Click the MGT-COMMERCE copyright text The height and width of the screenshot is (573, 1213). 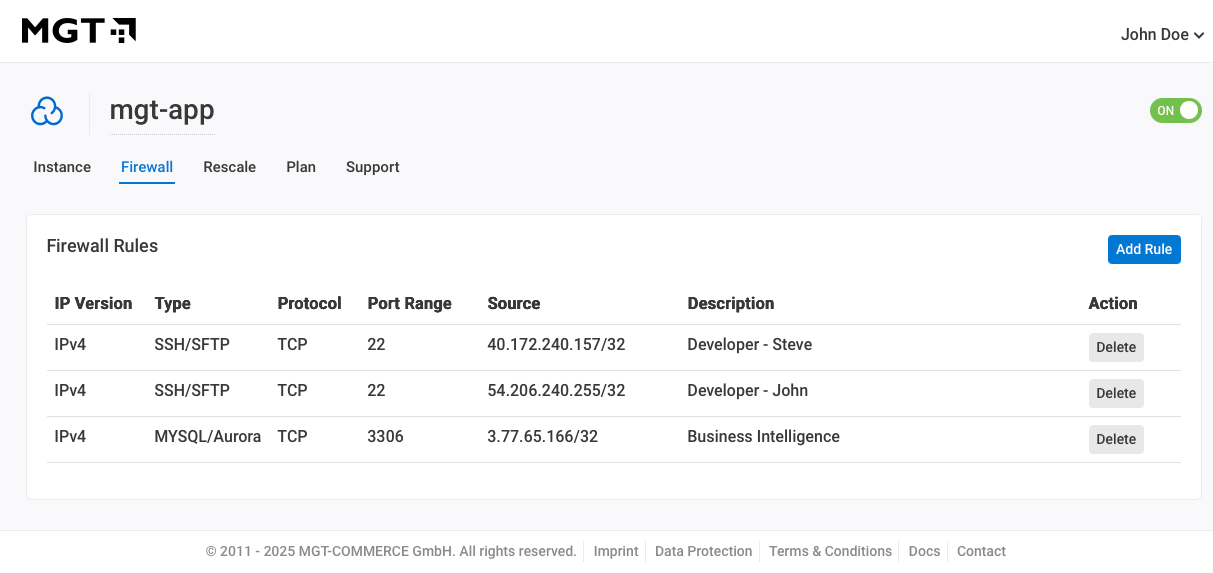[x=391, y=551]
